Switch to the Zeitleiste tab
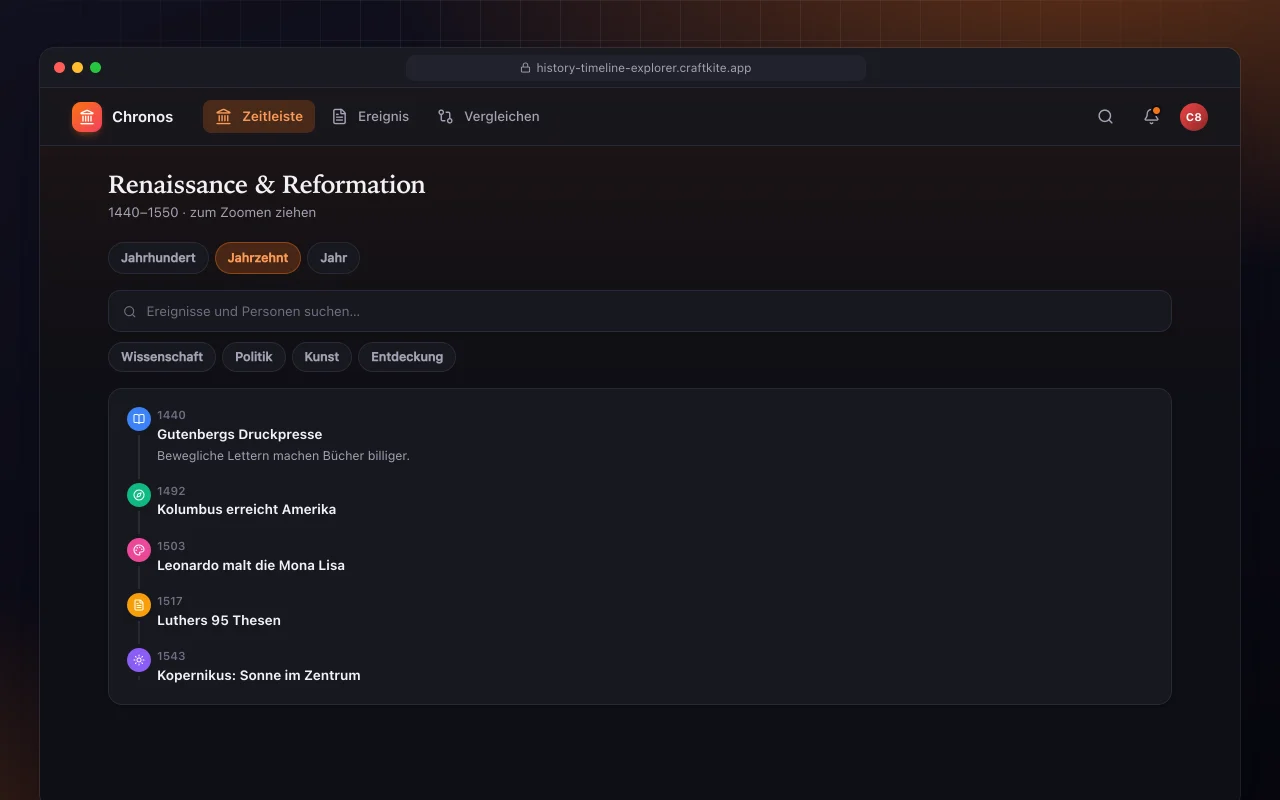This screenshot has height=800, width=1280. click(259, 117)
